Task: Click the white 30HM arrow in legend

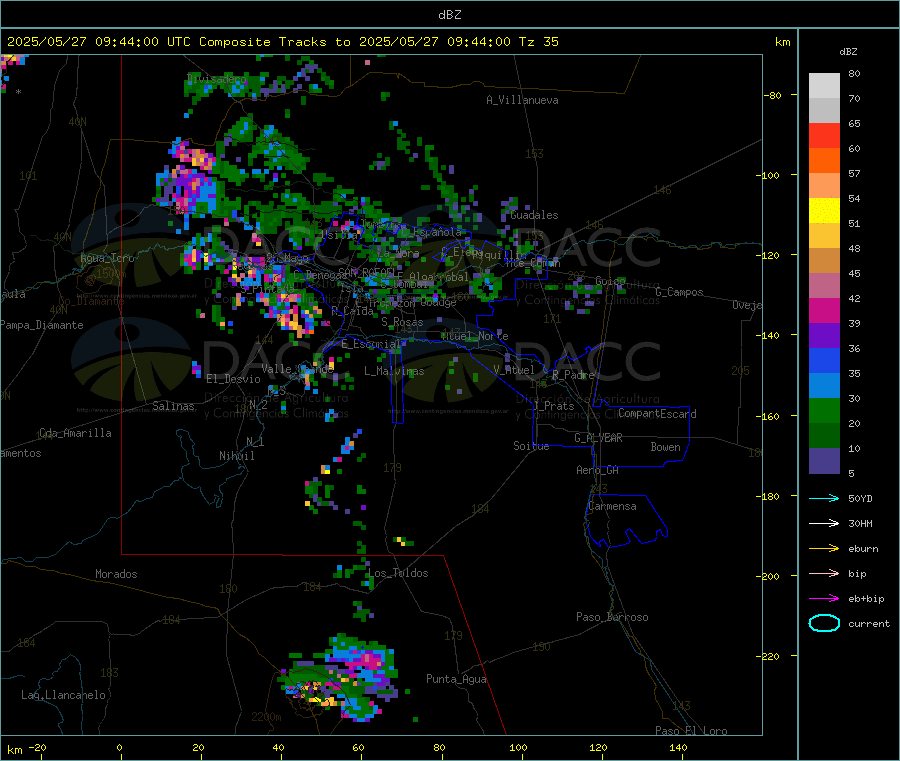Action: [824, 523]
